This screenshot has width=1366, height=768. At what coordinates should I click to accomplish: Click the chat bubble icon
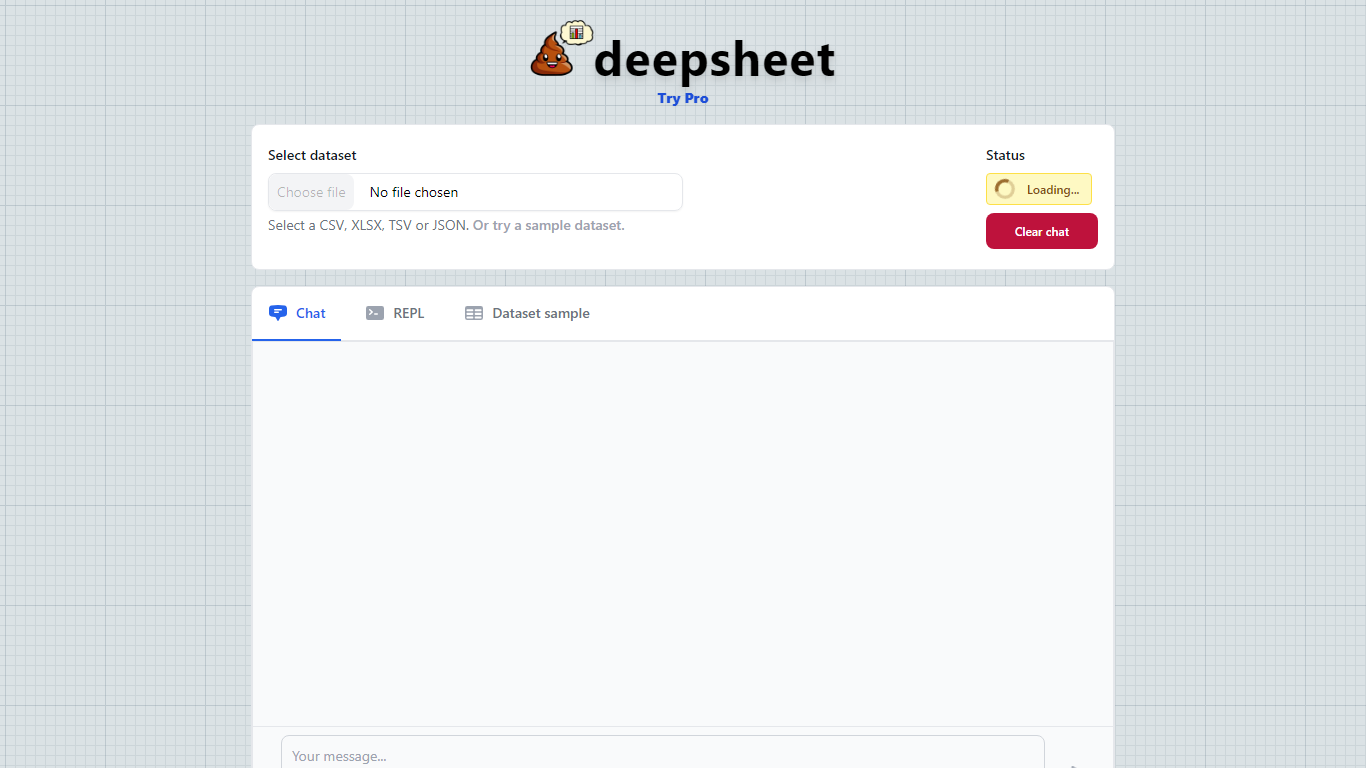(278, 313)
